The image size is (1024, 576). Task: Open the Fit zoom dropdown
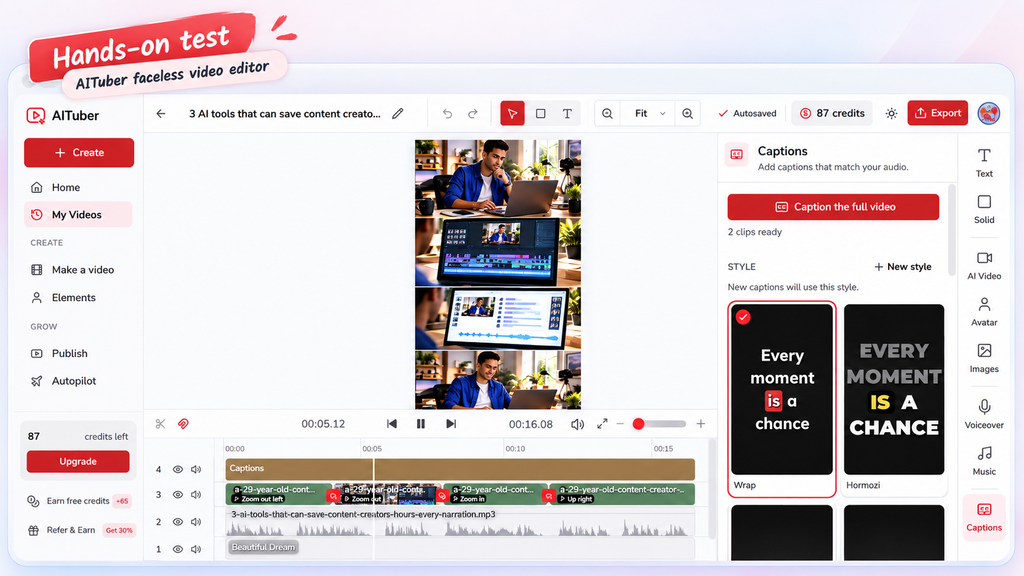coord(649,114)
